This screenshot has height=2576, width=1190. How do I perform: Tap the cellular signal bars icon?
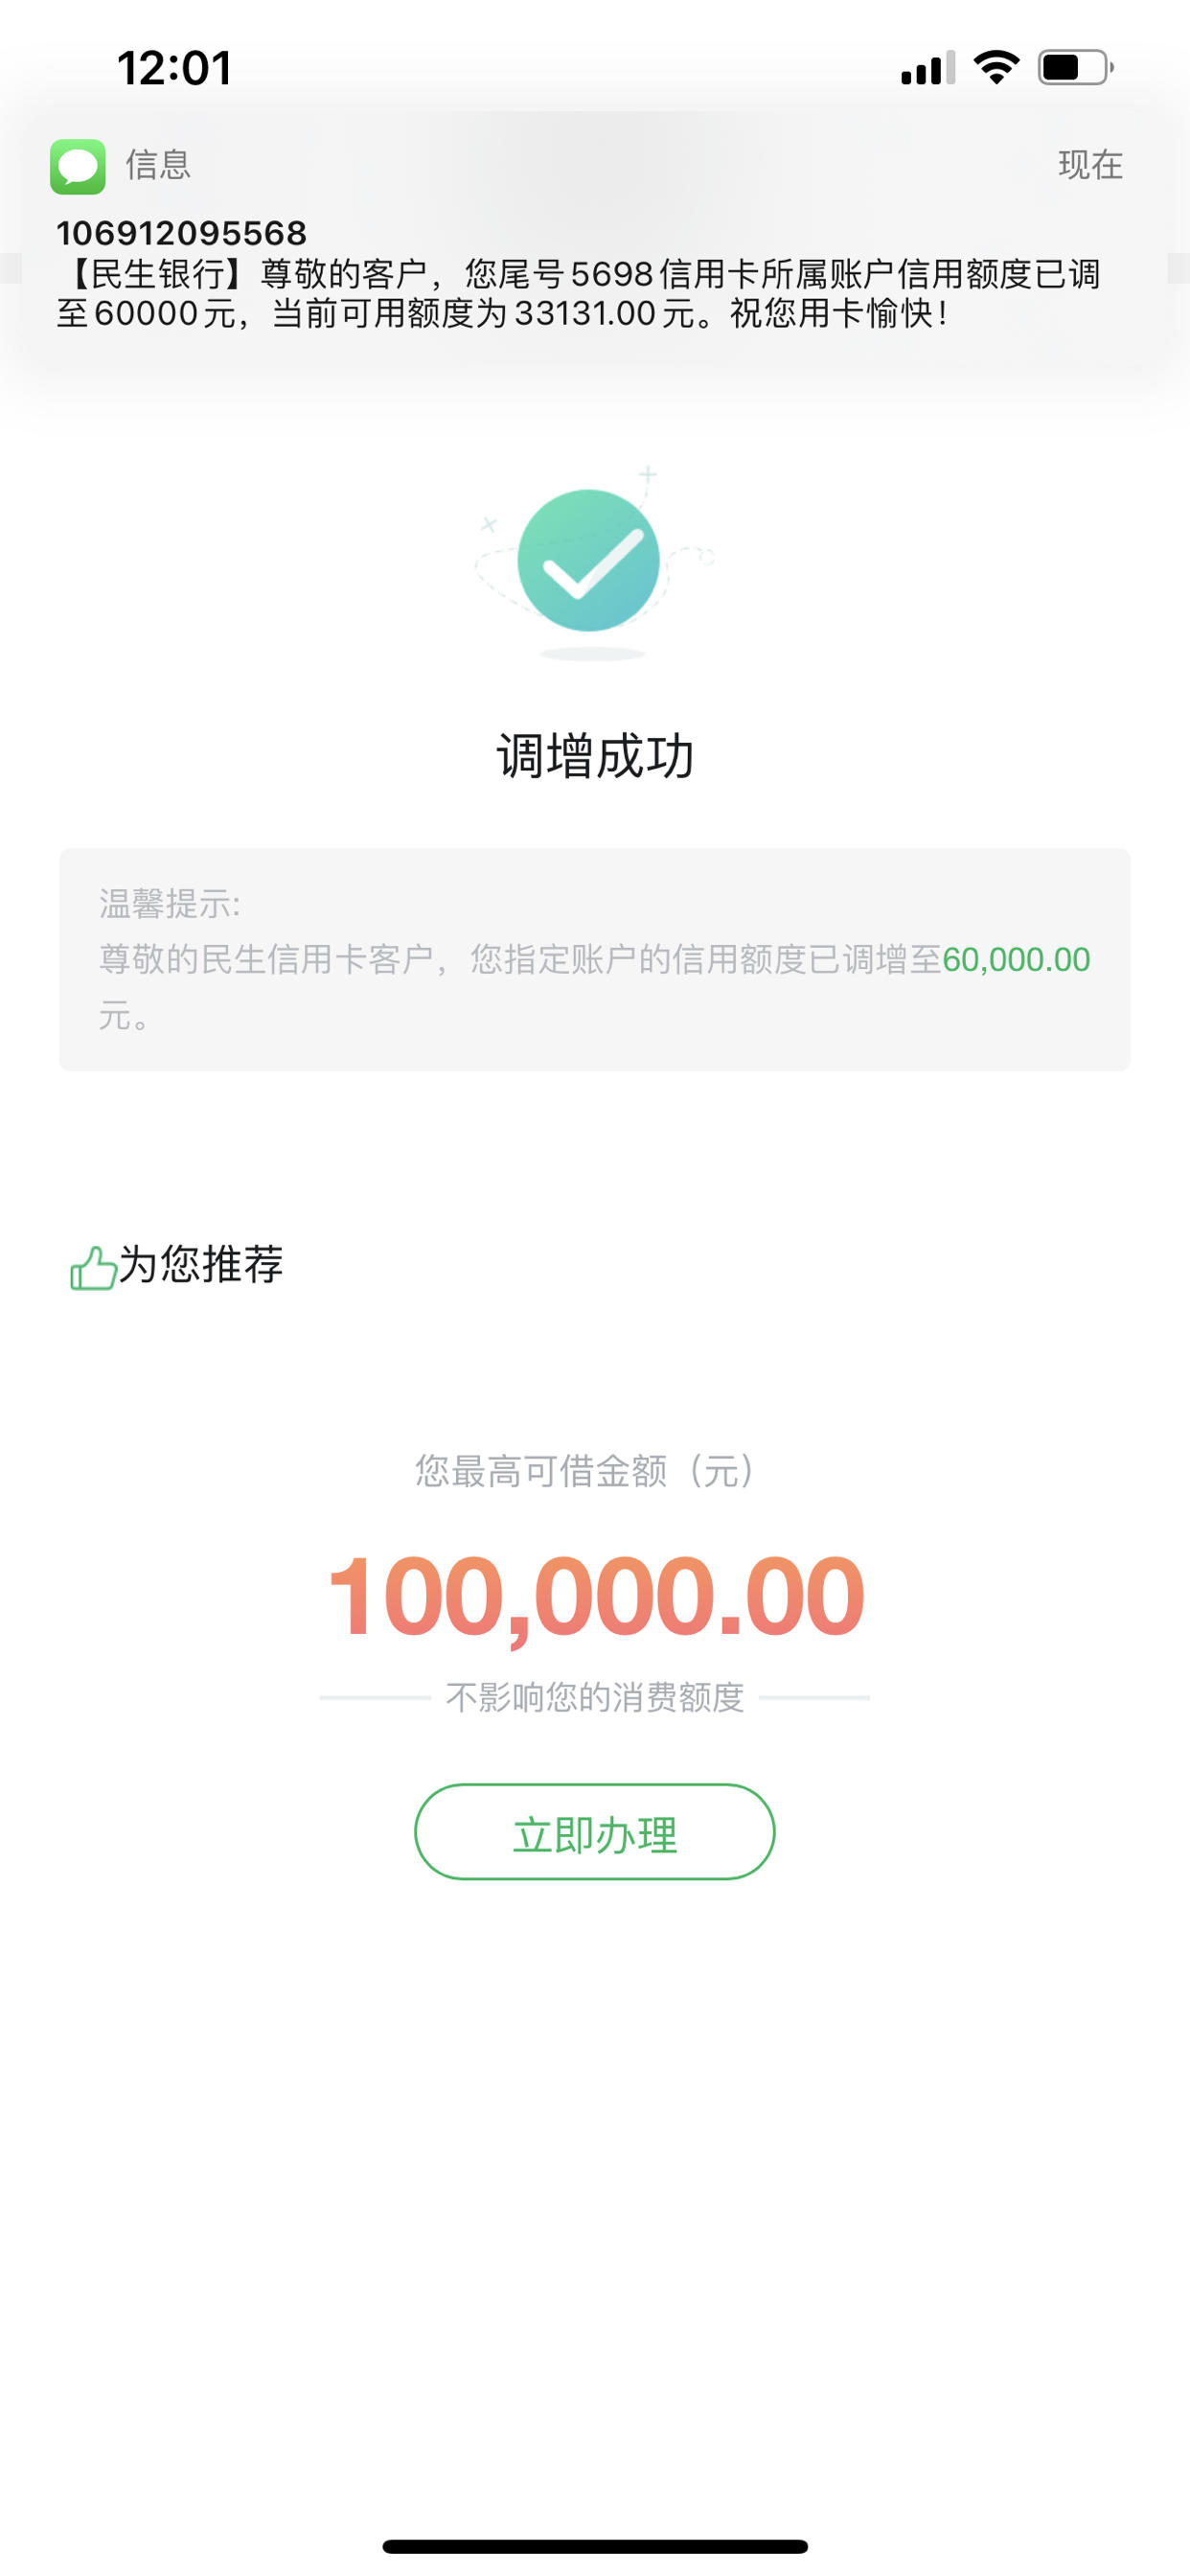coord(927,68)
